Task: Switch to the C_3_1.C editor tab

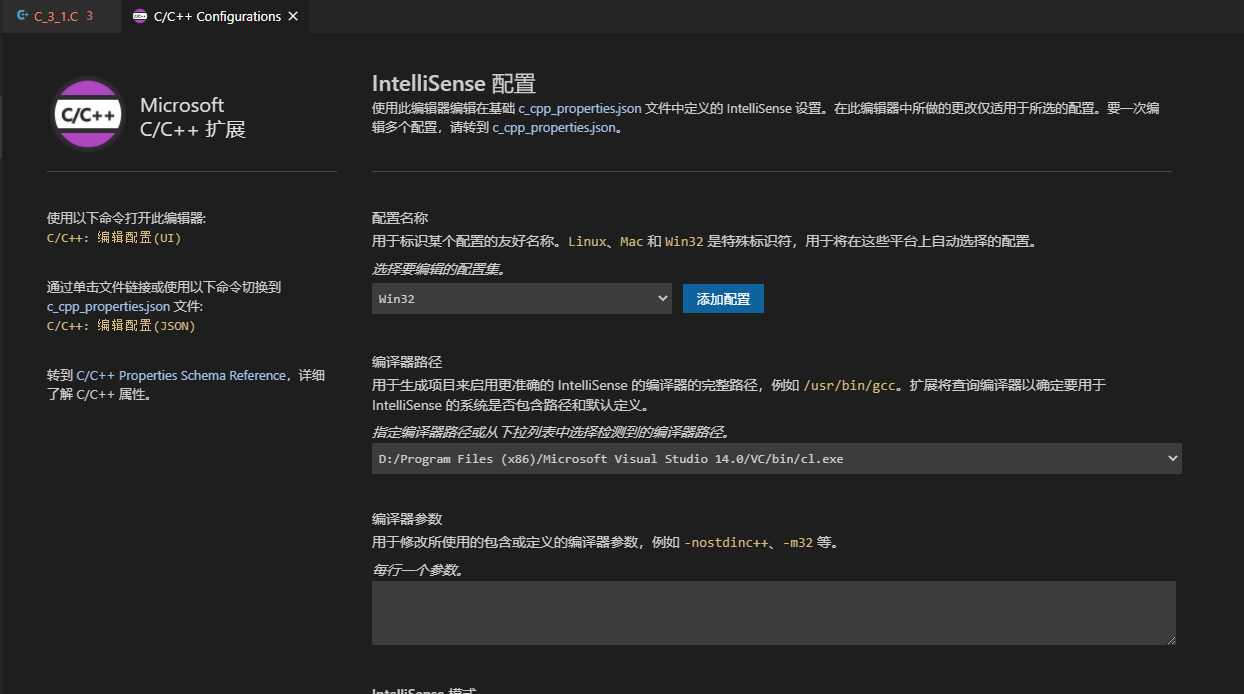Action: pos(60,16)
